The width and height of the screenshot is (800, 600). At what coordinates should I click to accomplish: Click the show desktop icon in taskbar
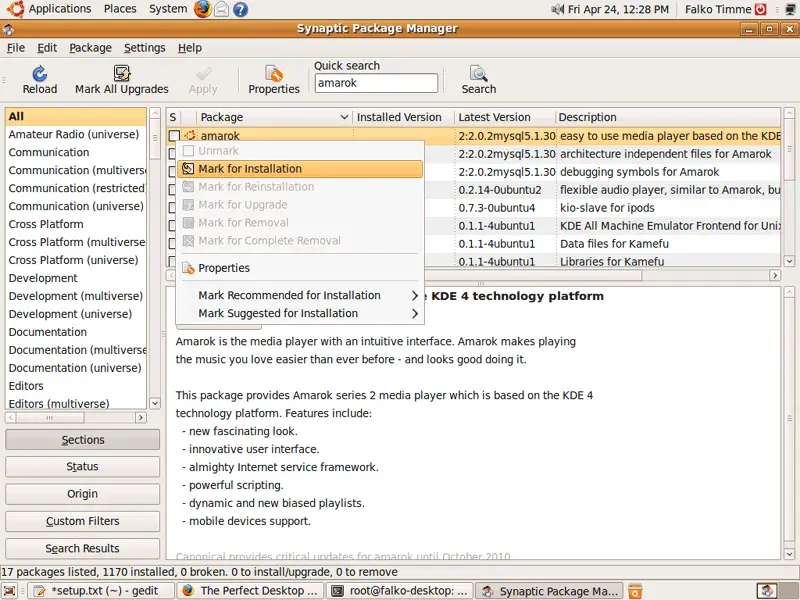point(10,591)
